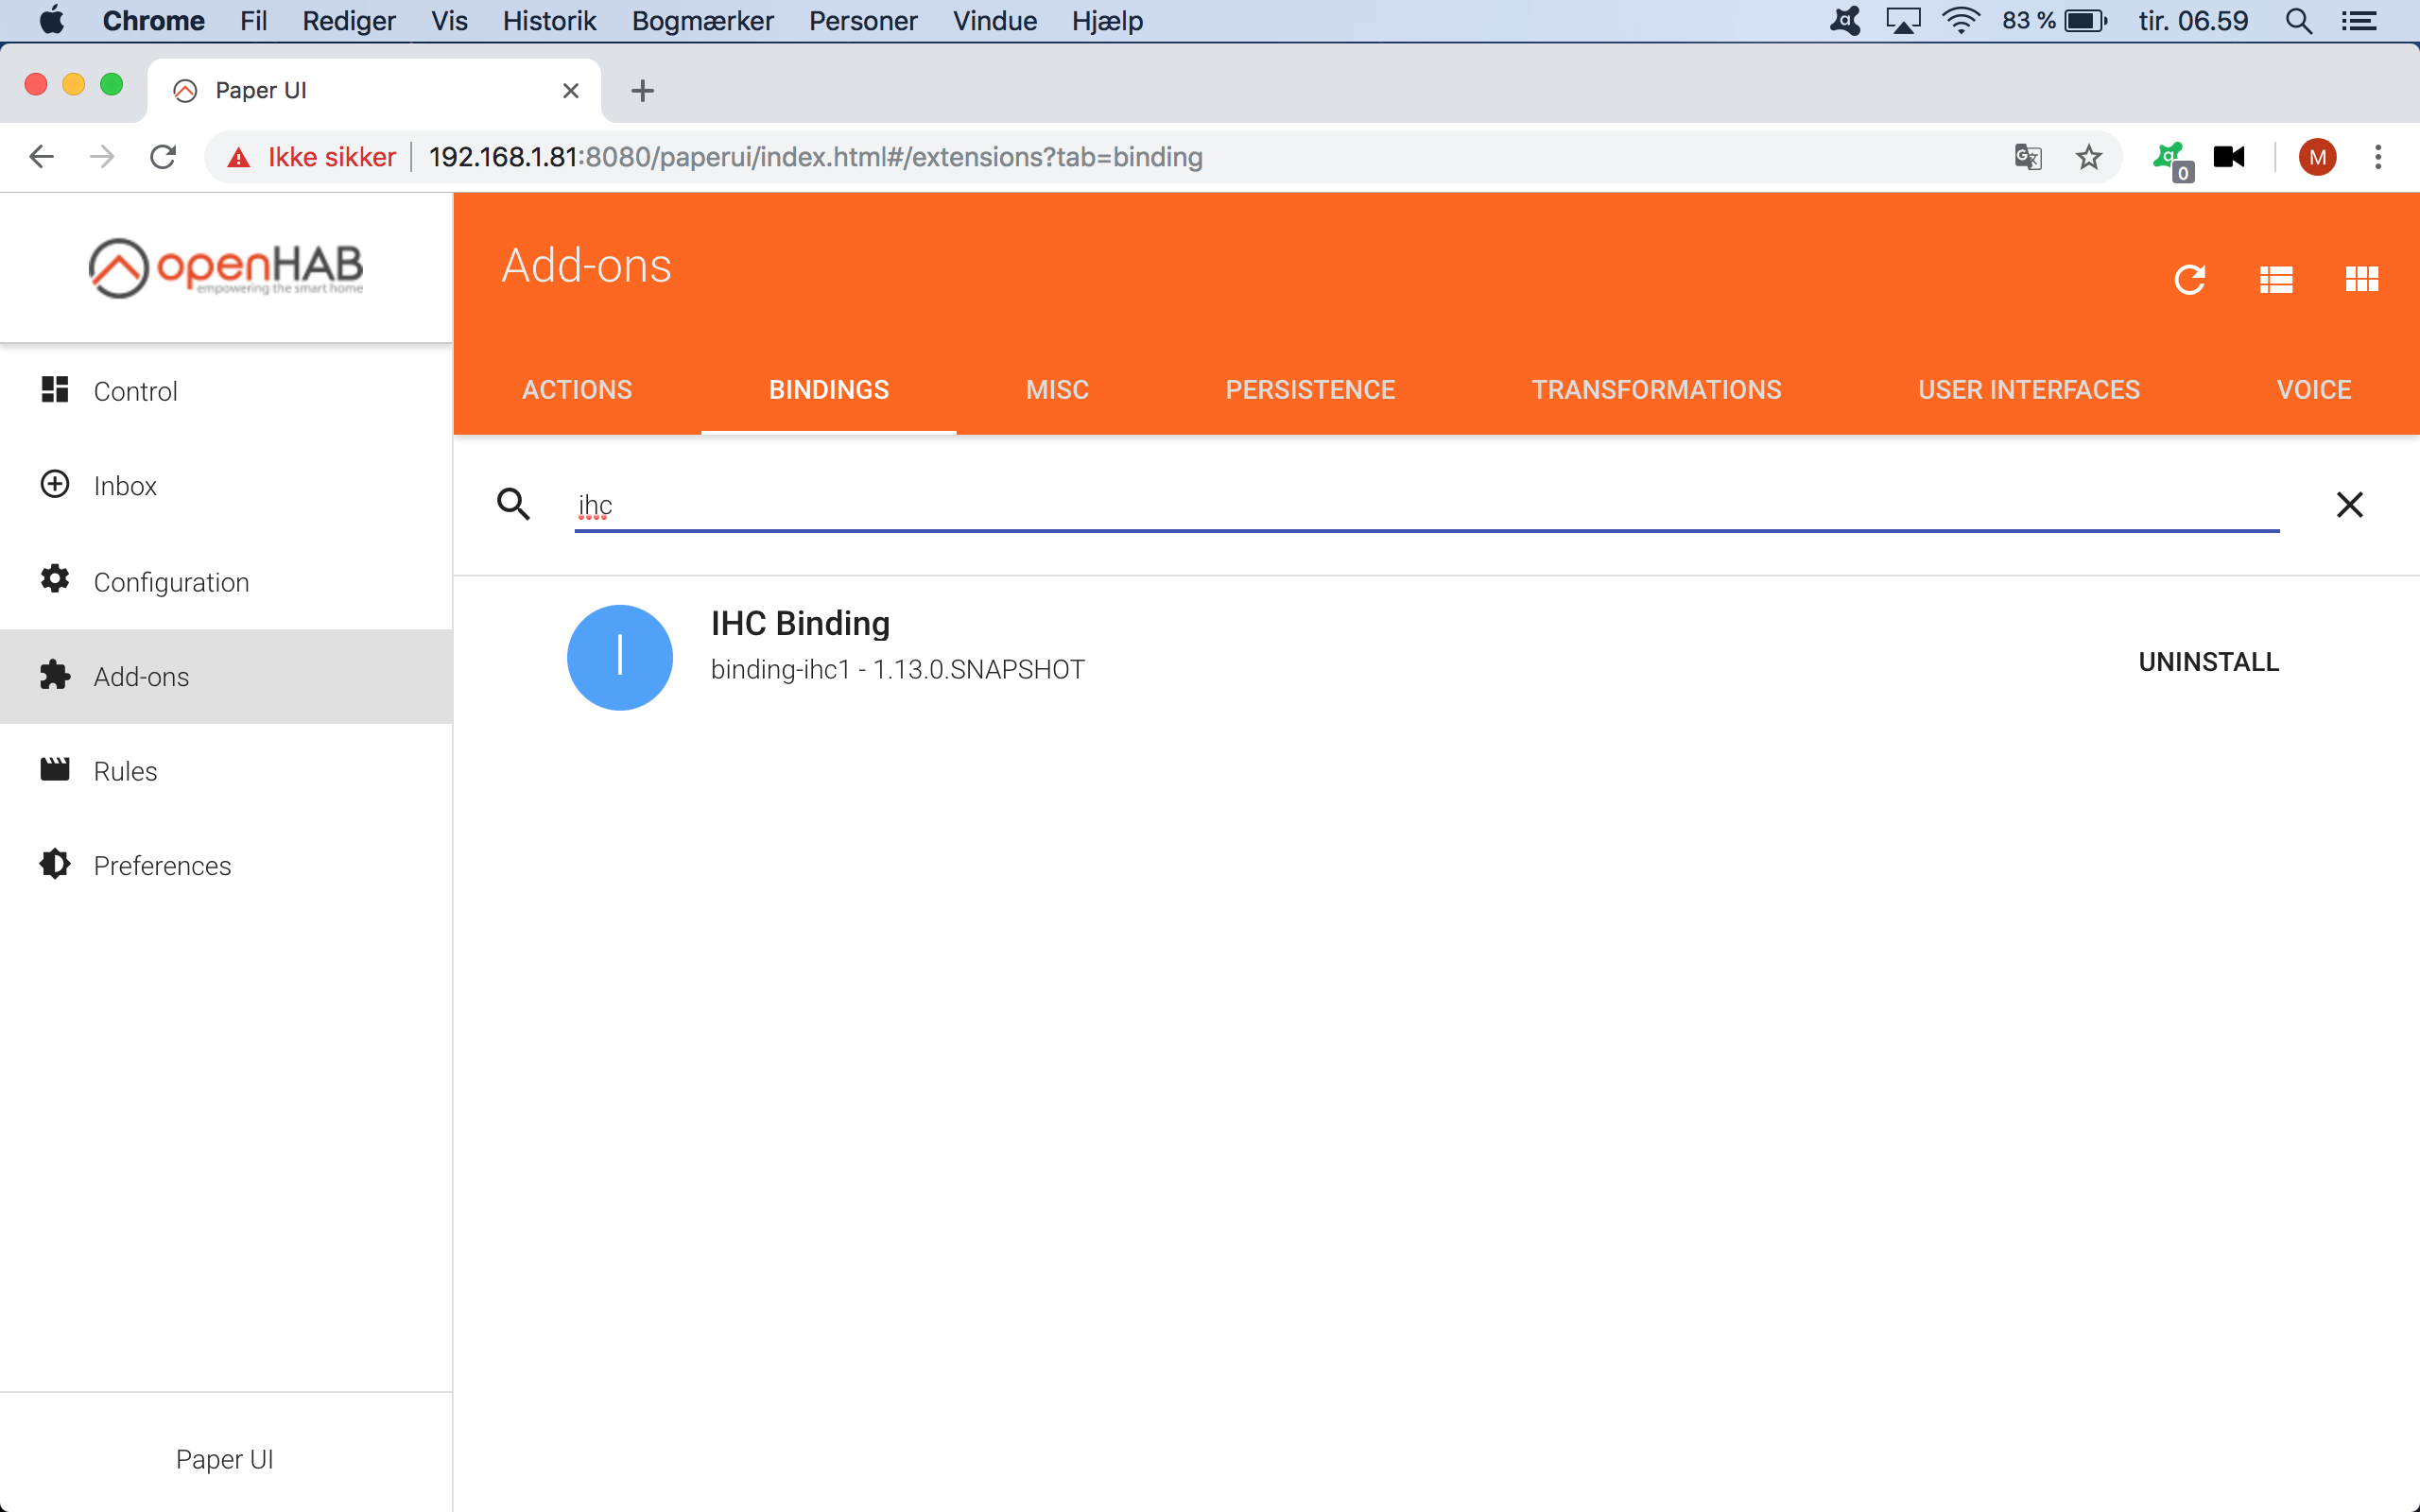Open Chrome three-dot menu
This screenshot has width=2420, height=1512.
coord(2378,157)
